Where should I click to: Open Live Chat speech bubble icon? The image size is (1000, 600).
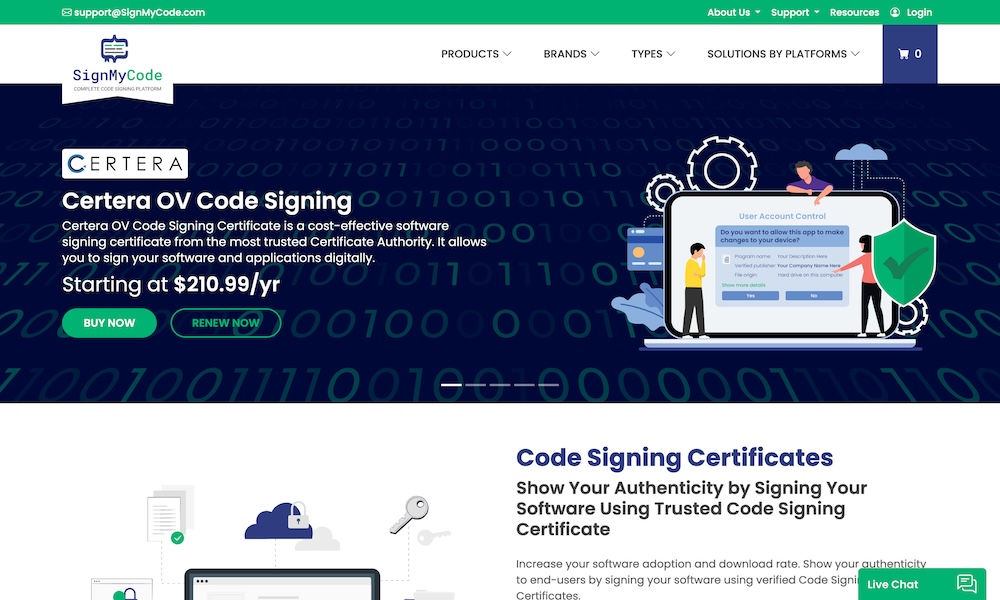966,584
